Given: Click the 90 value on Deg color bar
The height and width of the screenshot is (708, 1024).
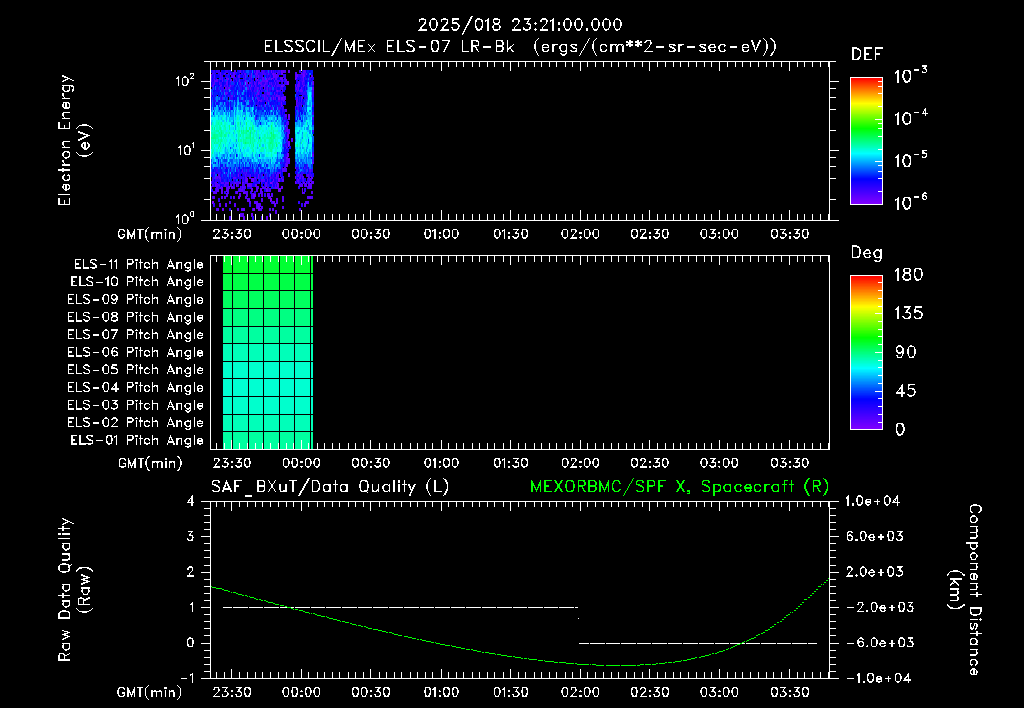Looking at the screenshot, I should tap(906, 353).
